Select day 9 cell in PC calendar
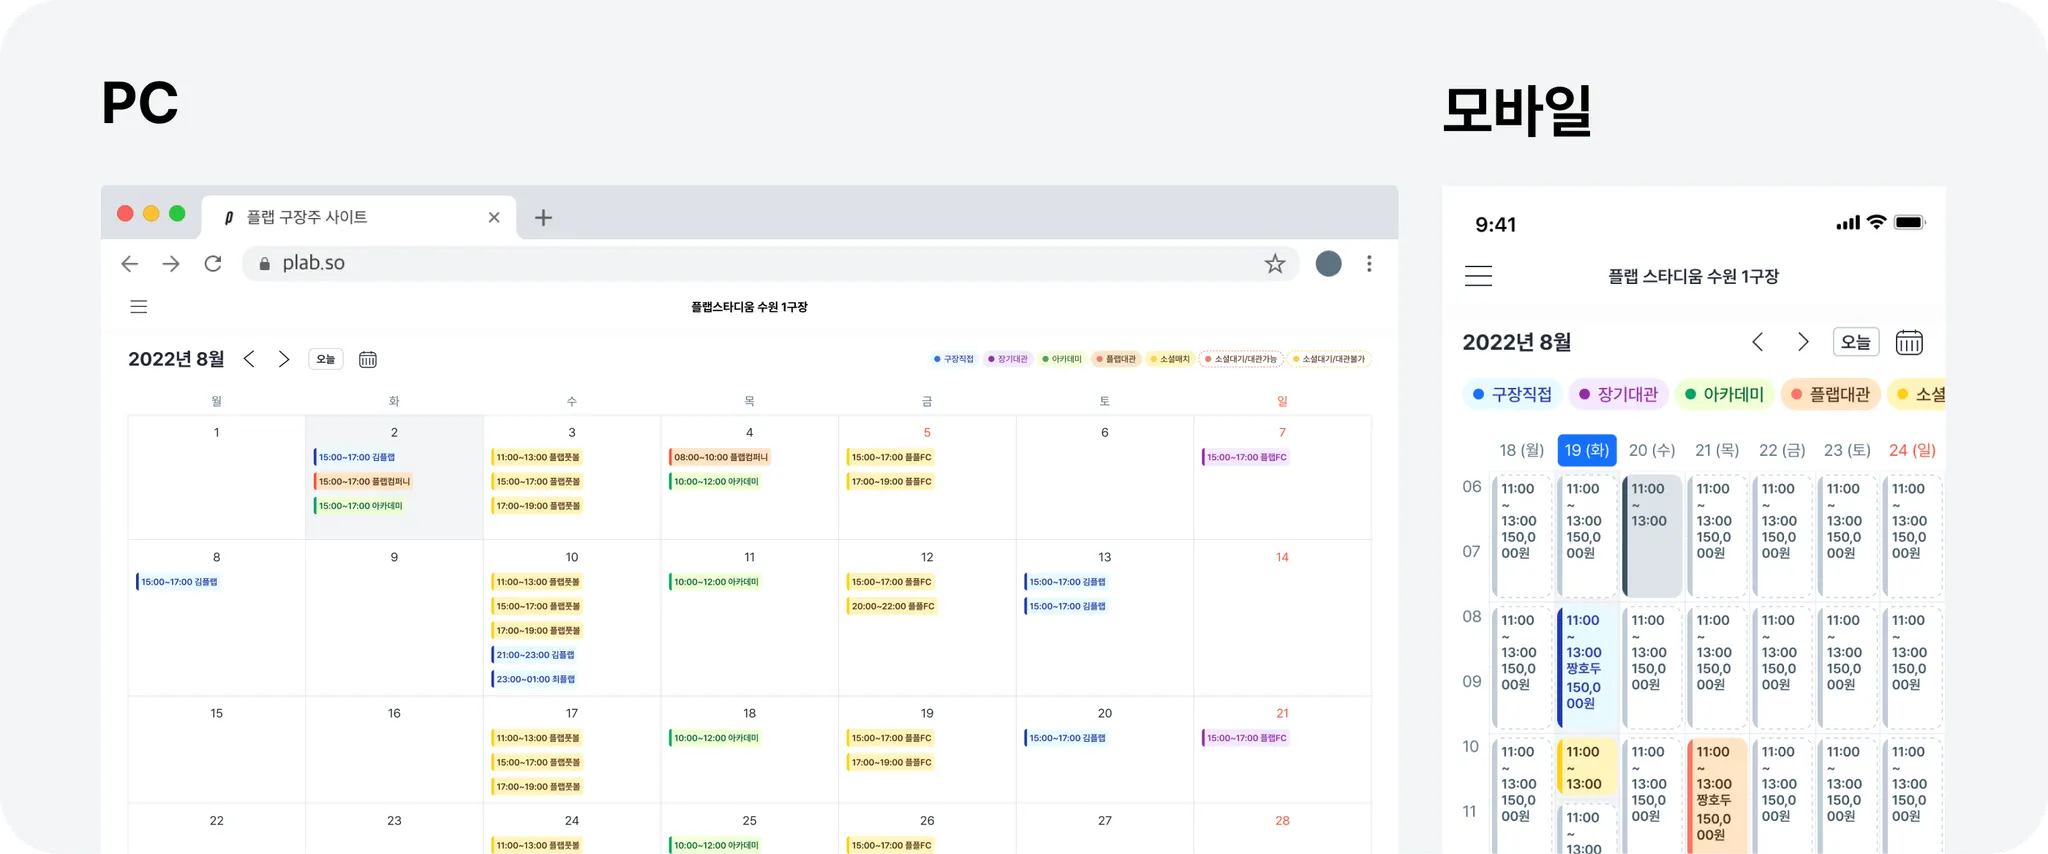The height and width of the screenshot is (854, 2048). point(394,618)
